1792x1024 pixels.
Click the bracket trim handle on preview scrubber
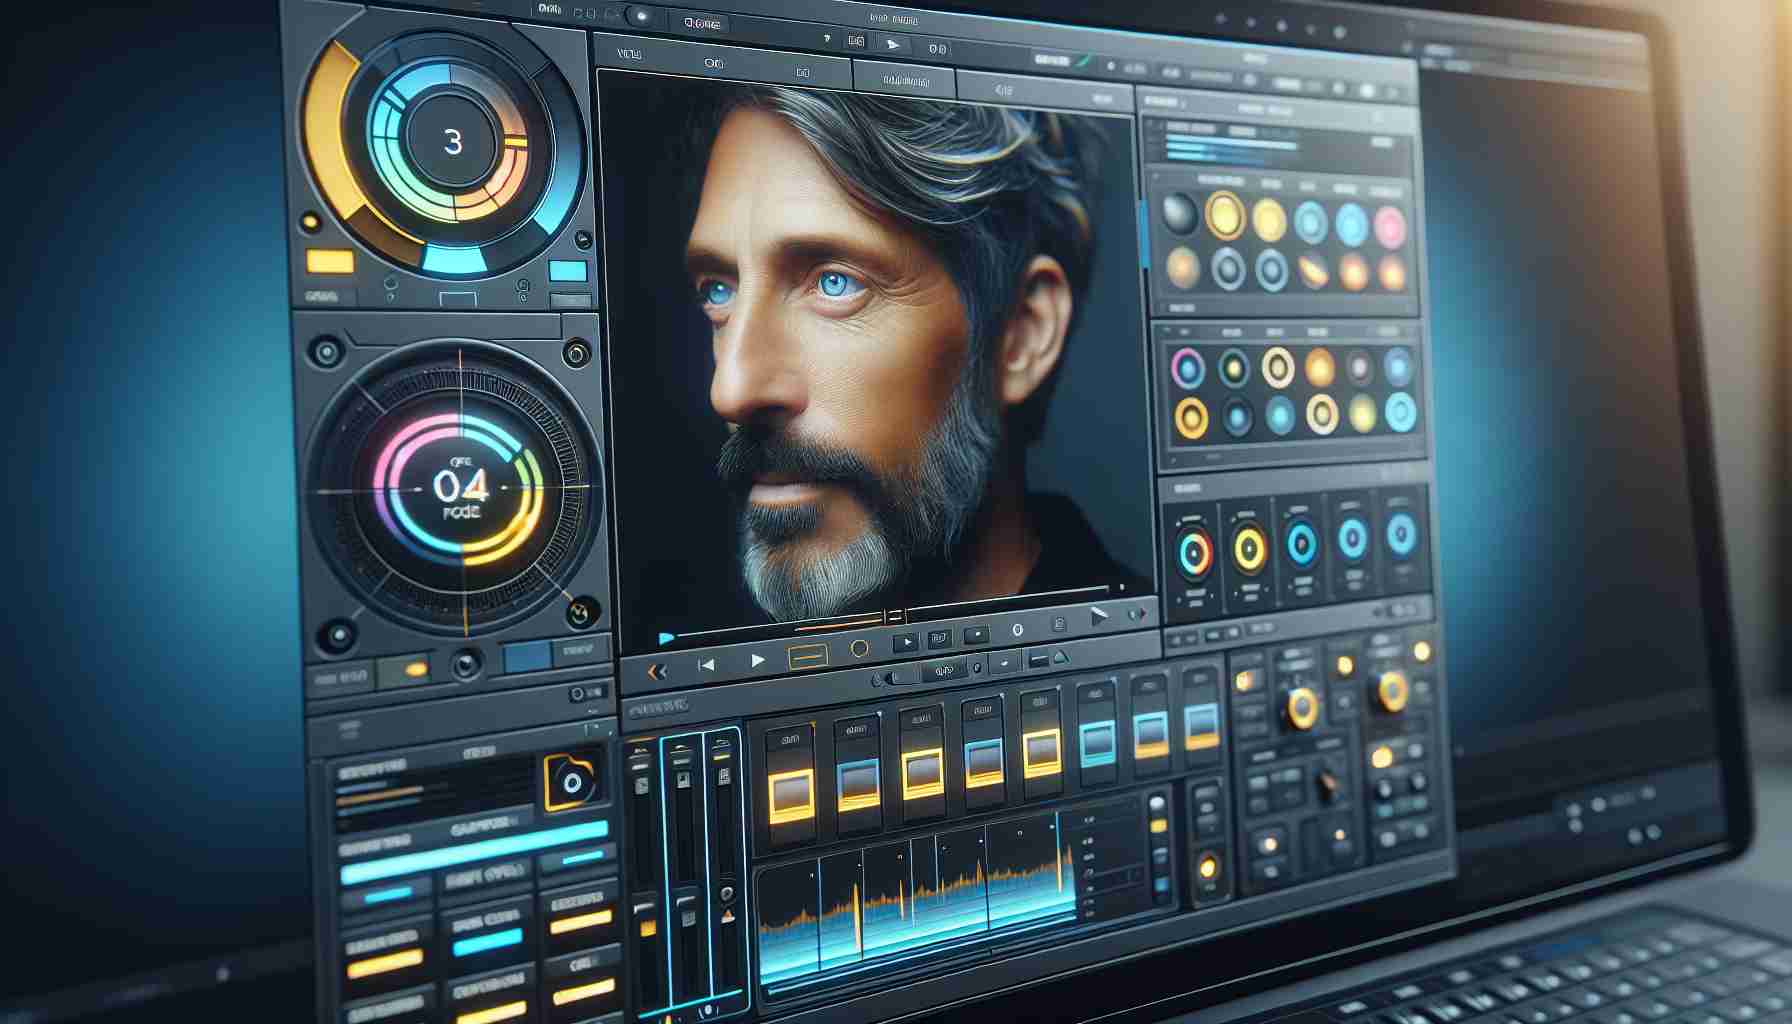[893, 616]
